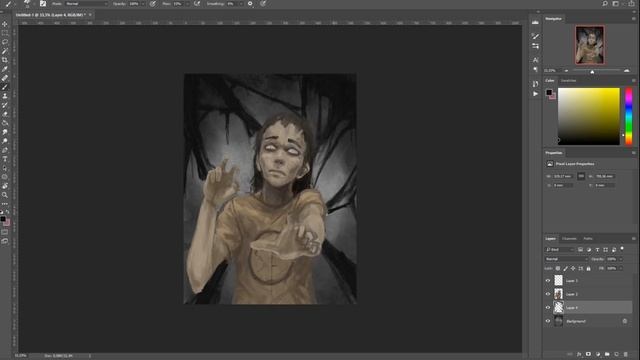The width and height of the screenshot is (640, 360).
Task: Switch to the Swatches tab
Action: (x=568, y=81)
